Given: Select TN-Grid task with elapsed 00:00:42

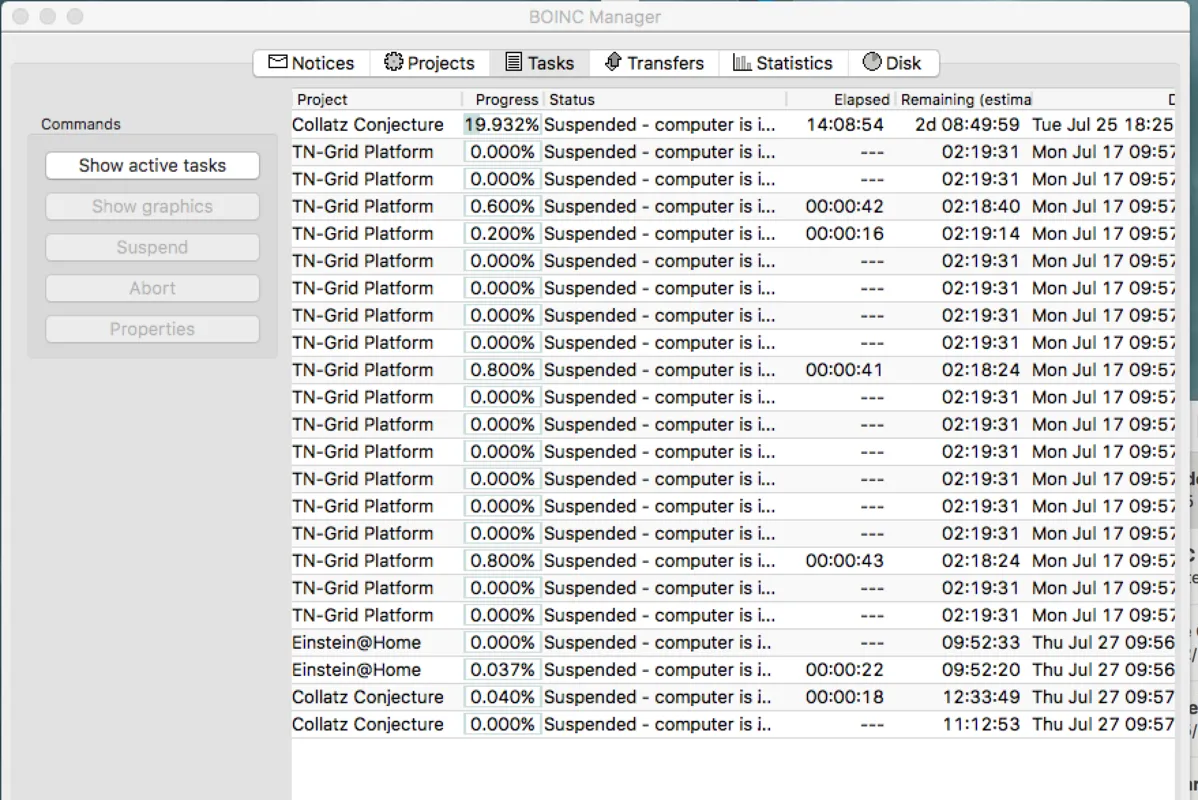Looking at the screenshot, I should 733,206.
